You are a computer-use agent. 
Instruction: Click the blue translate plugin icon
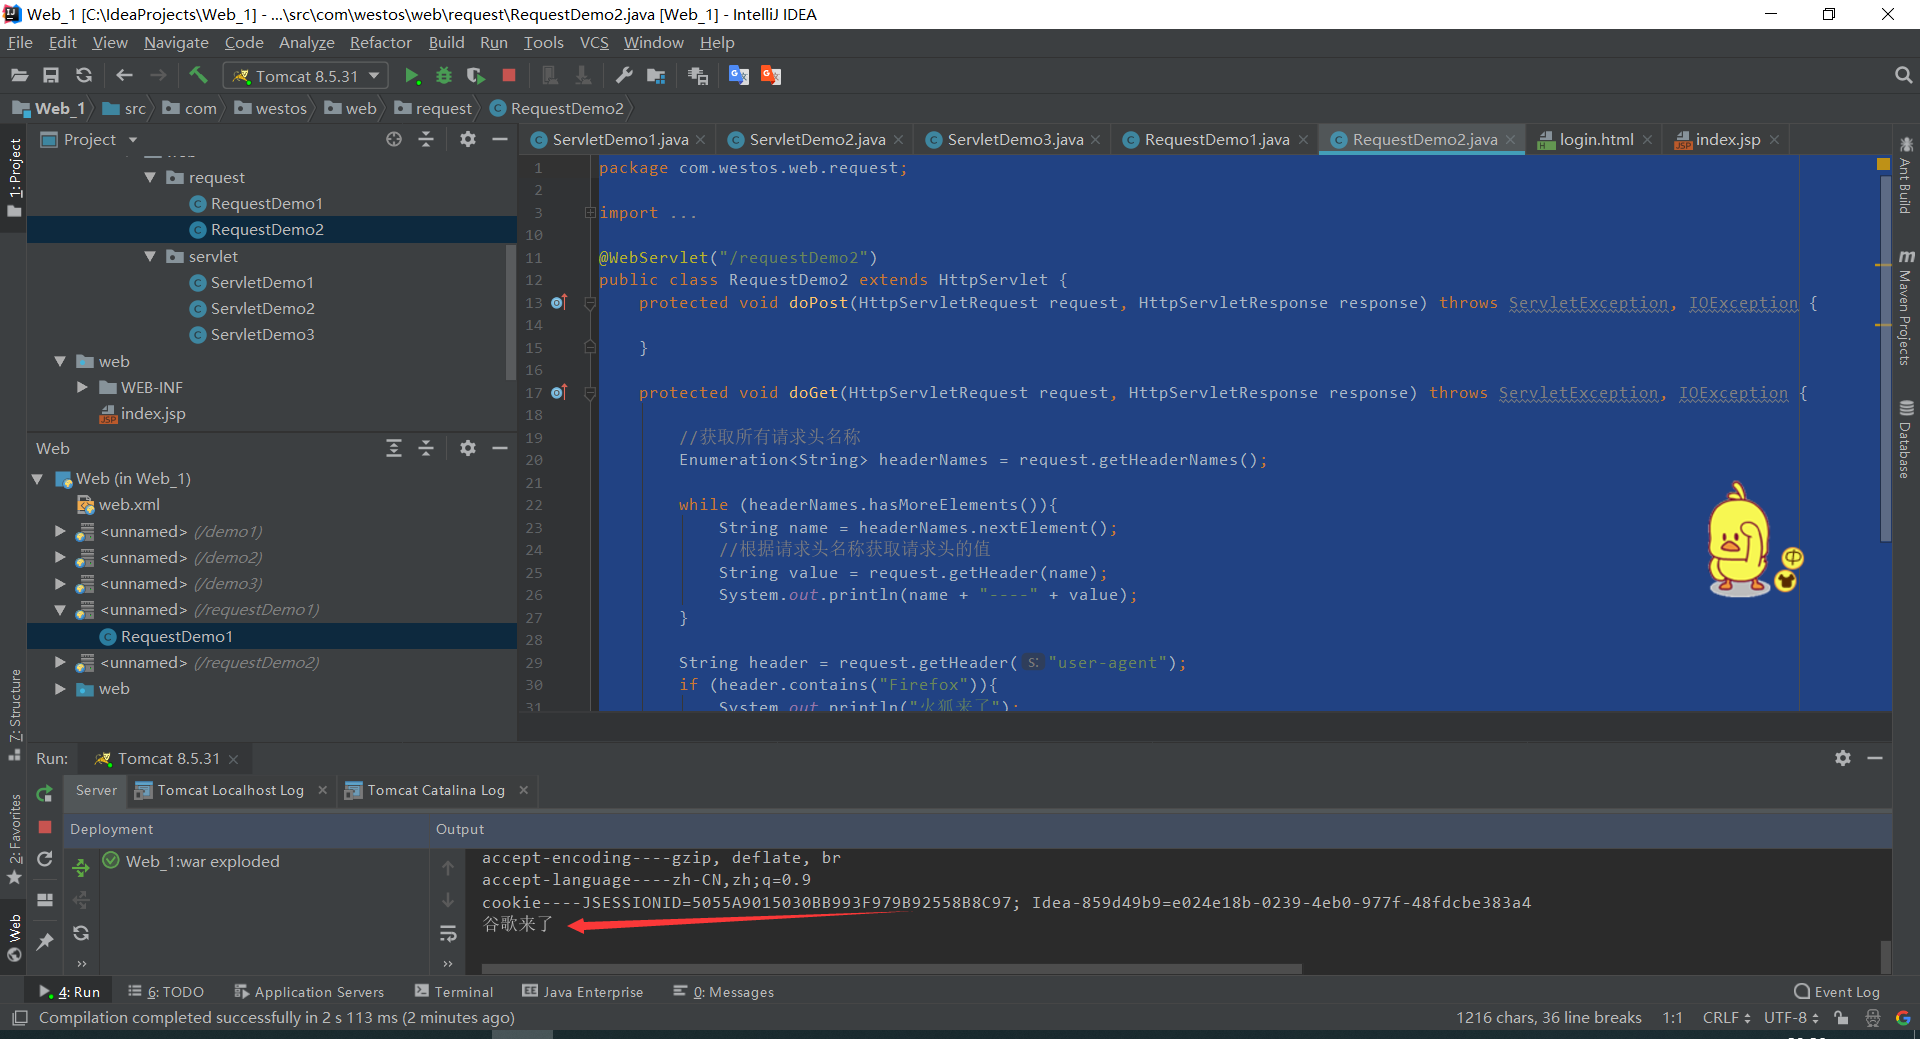pyautogui.click(x=739, y=75)
